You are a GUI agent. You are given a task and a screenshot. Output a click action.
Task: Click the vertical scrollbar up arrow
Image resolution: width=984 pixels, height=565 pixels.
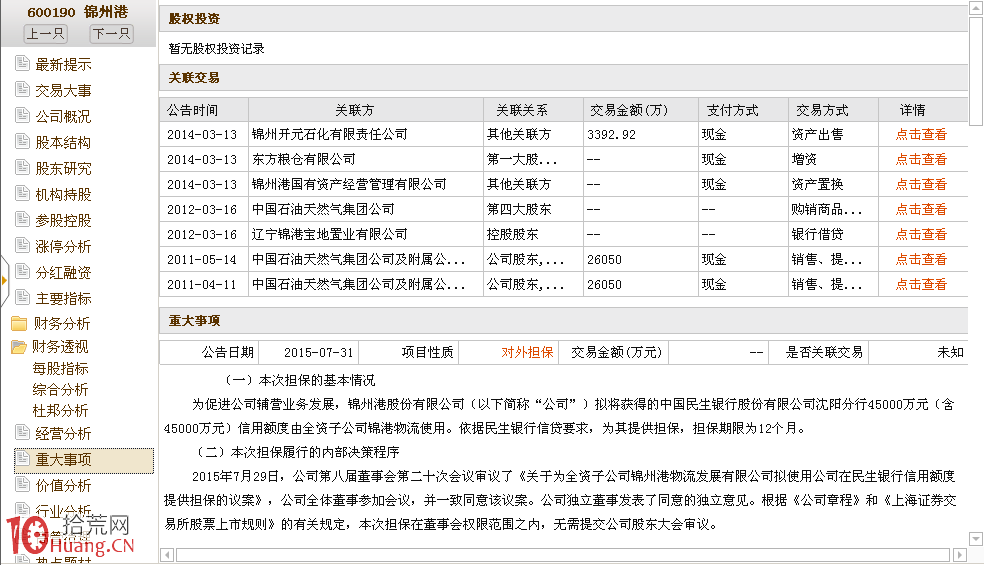tap(976, 8)
